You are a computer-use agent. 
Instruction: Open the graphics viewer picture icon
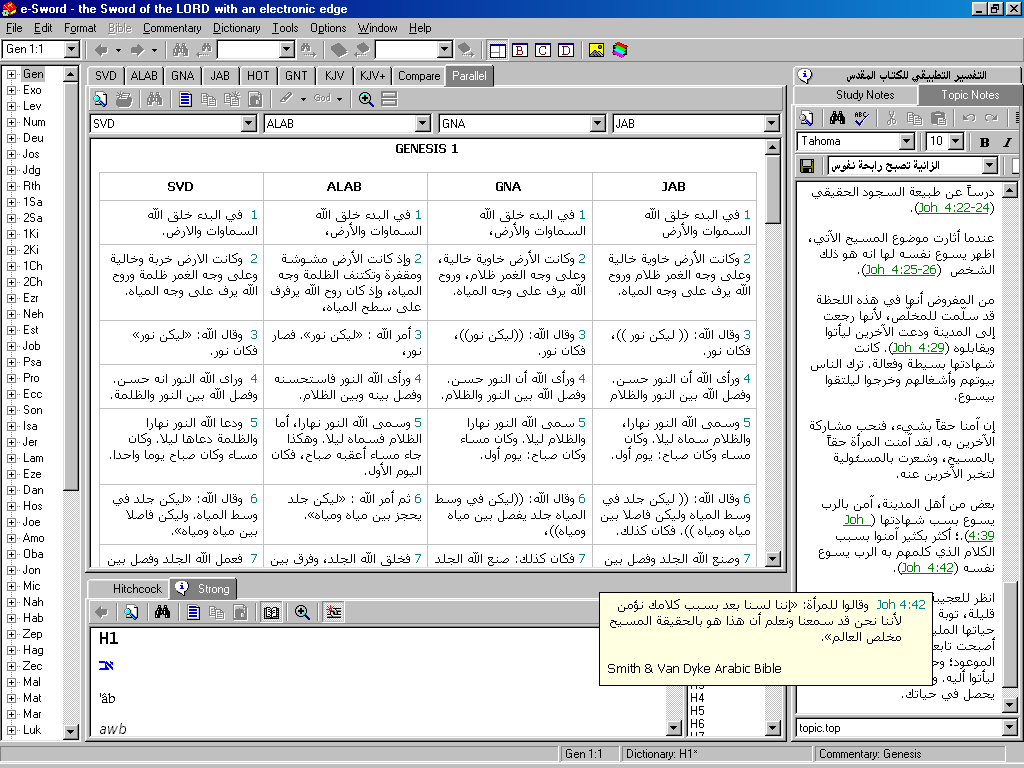point(596,50)
